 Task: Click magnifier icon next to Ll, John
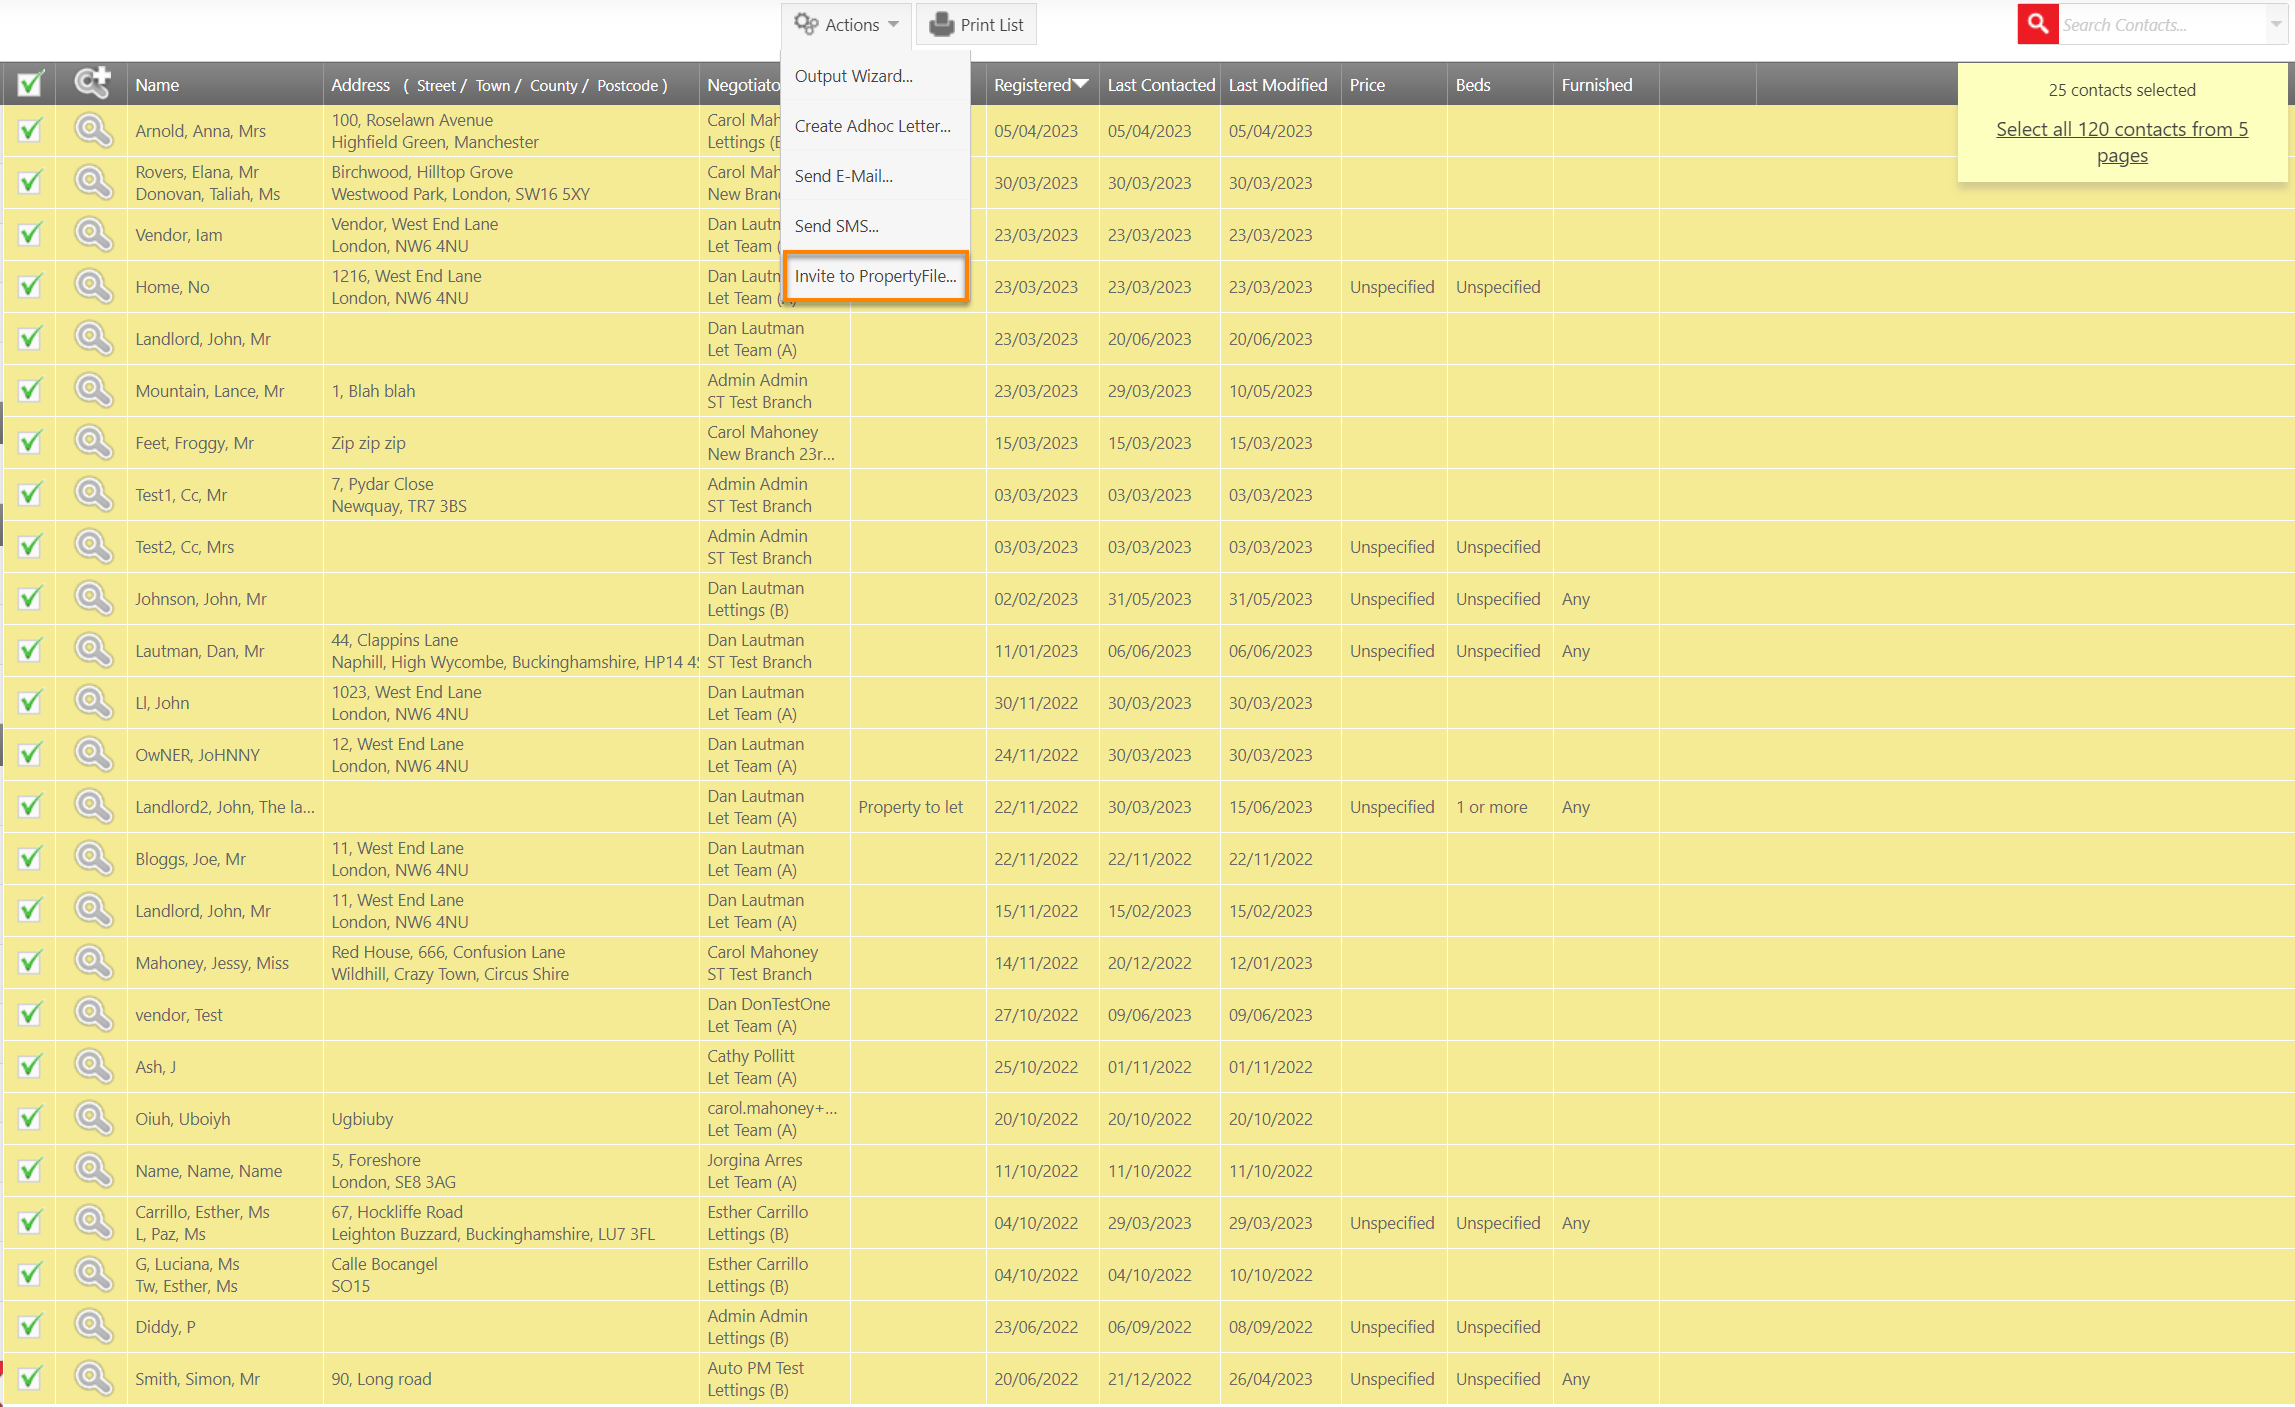tap(93, 703)
